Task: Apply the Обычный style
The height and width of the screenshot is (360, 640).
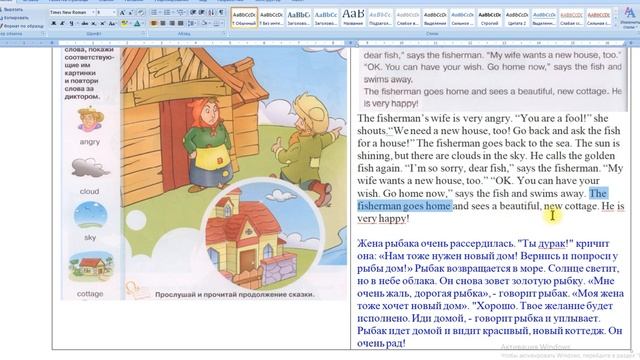Action: tap(244, 18)
